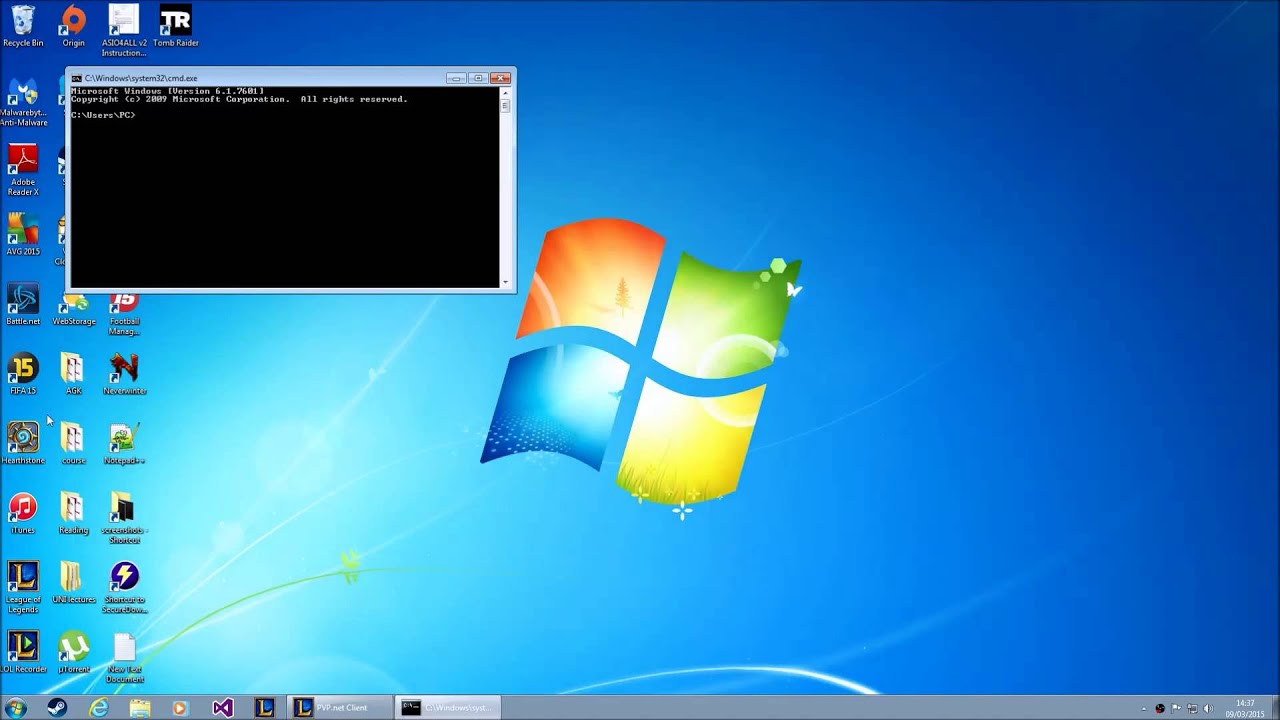Click the Show desktop button
This screenshot has width=1280, height=720.
click(x=1274, y=708)
